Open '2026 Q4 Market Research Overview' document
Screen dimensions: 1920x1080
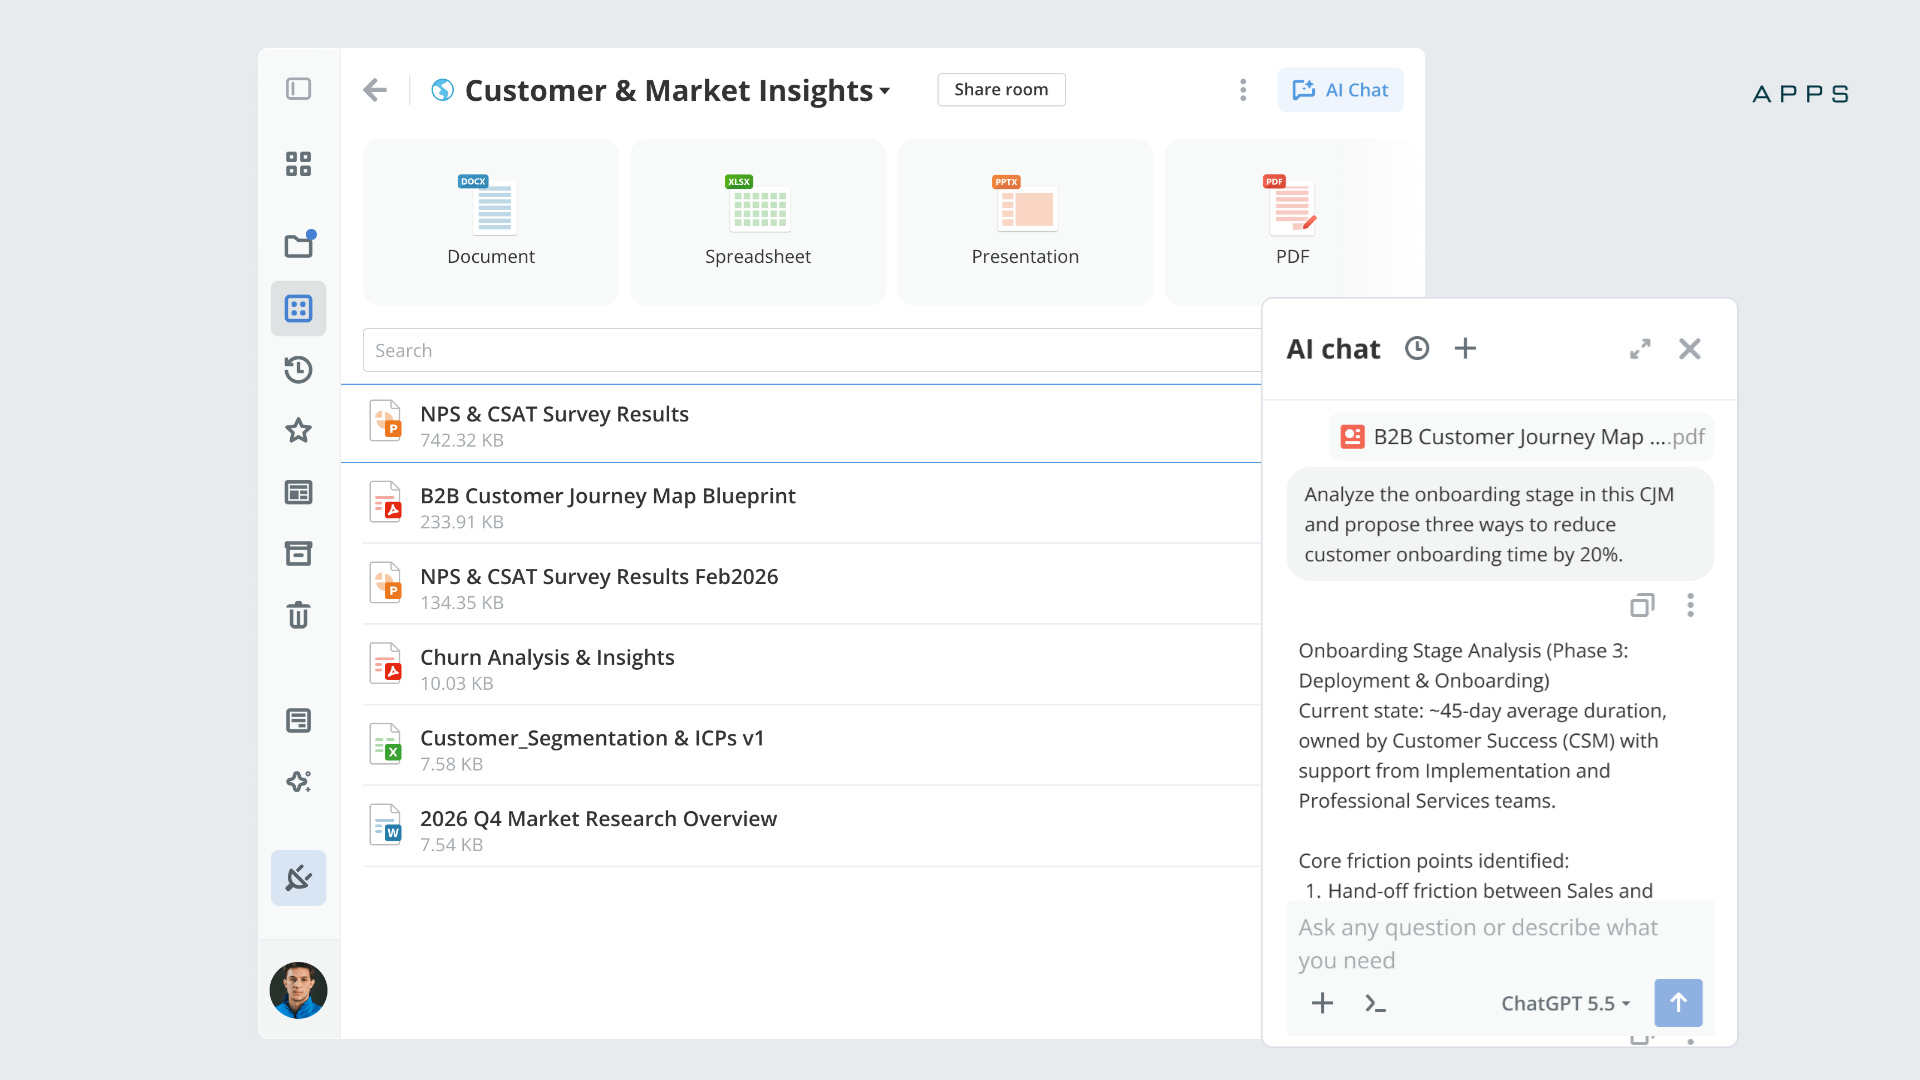click(811, 828)
